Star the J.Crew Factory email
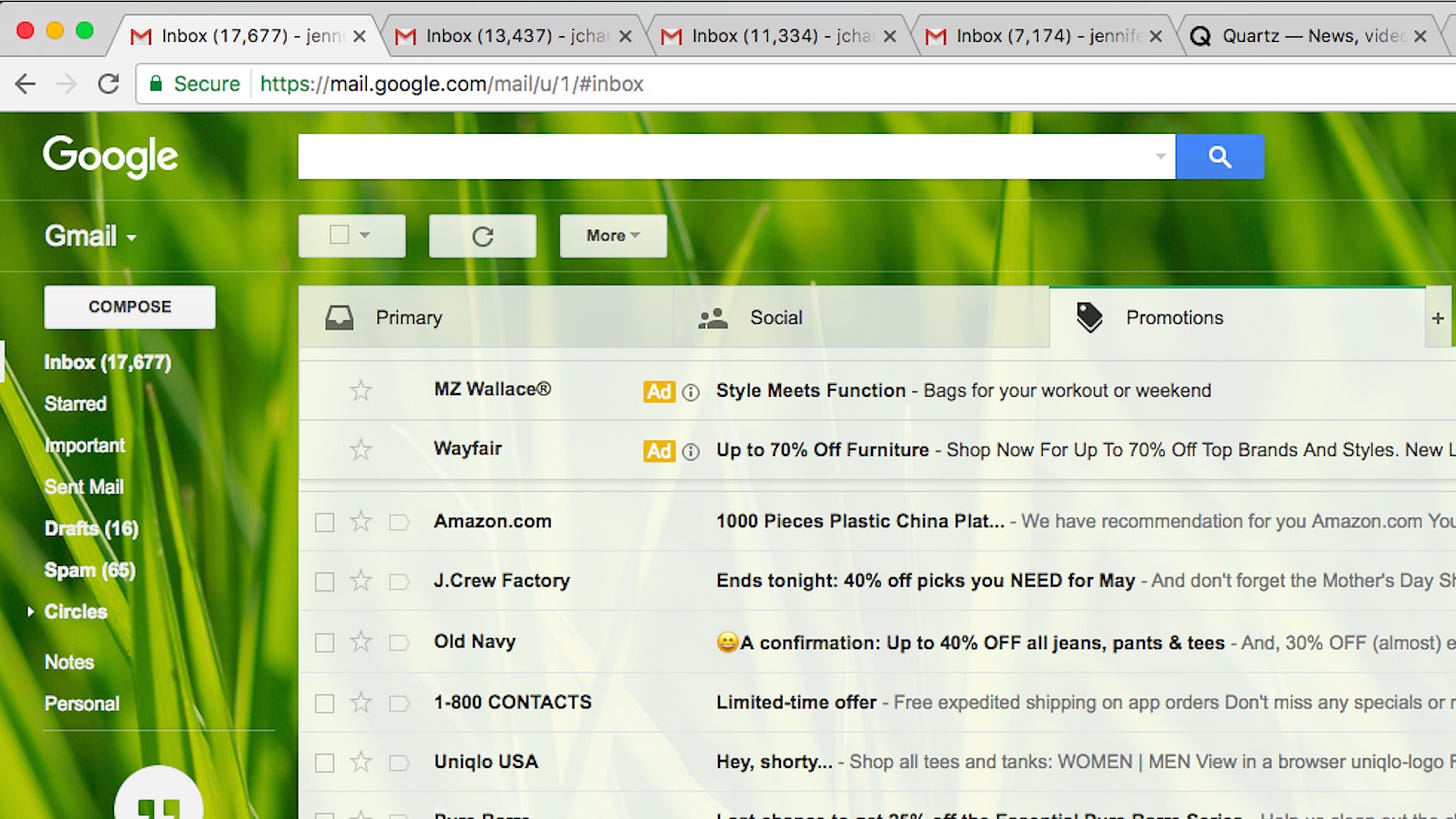Screen dimensions: 1456x819 coord(361,581)
